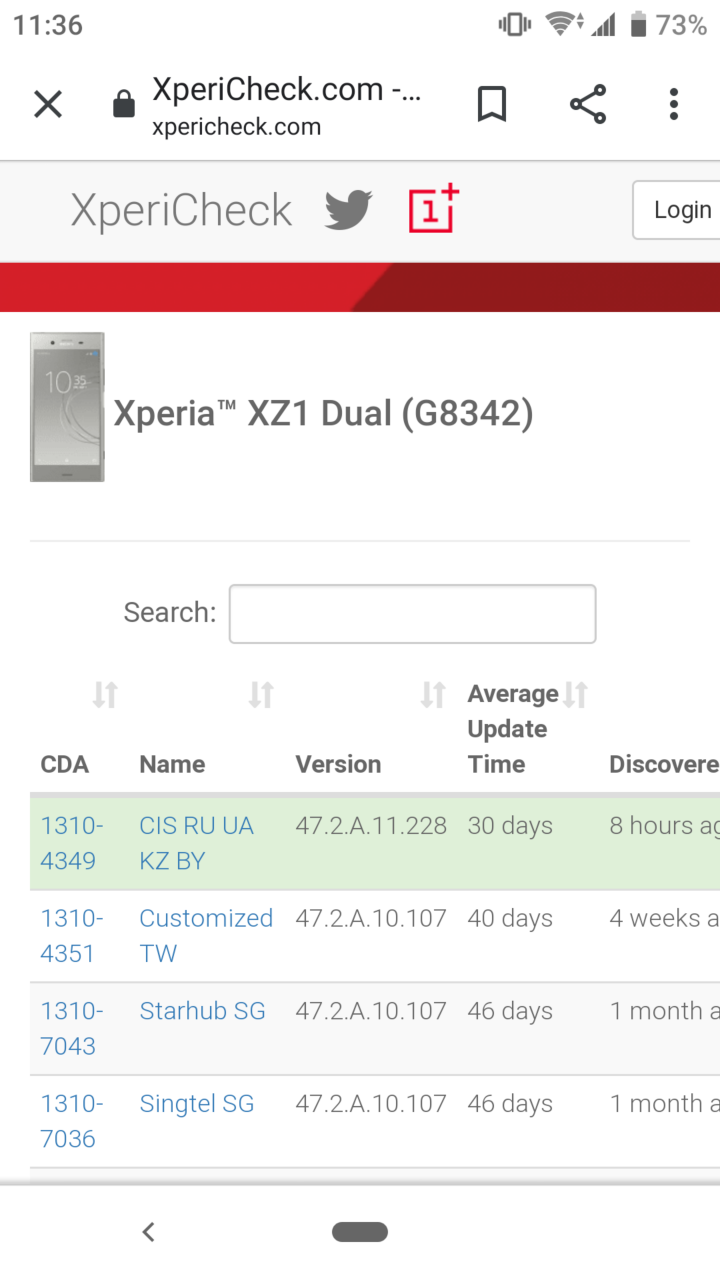Viewport: 720px width, 1280px height.
Task: Open the Starhub SG link
Action: coord(202,1011)
